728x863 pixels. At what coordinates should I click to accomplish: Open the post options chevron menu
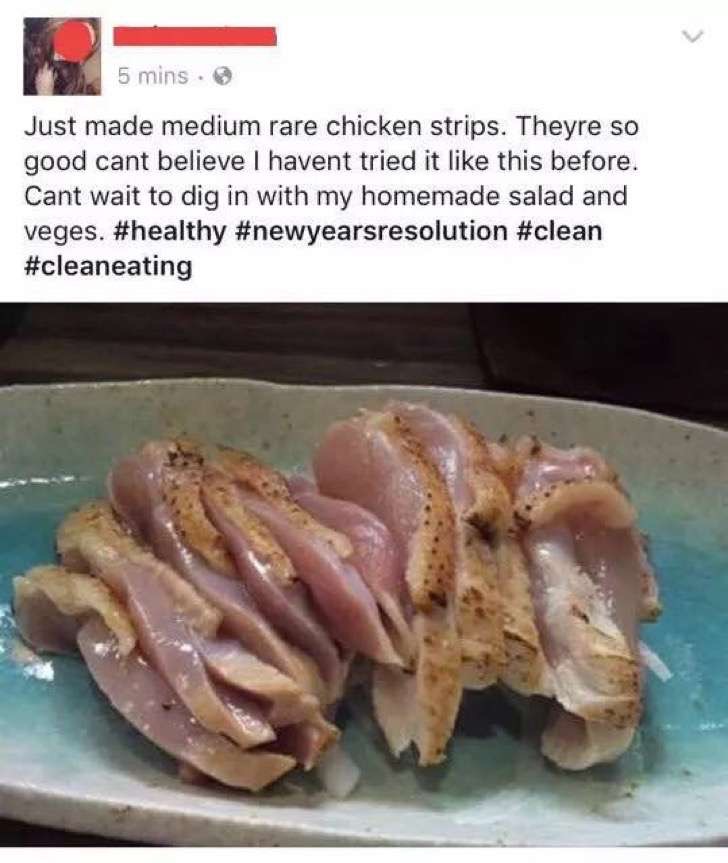pos(692,36)
